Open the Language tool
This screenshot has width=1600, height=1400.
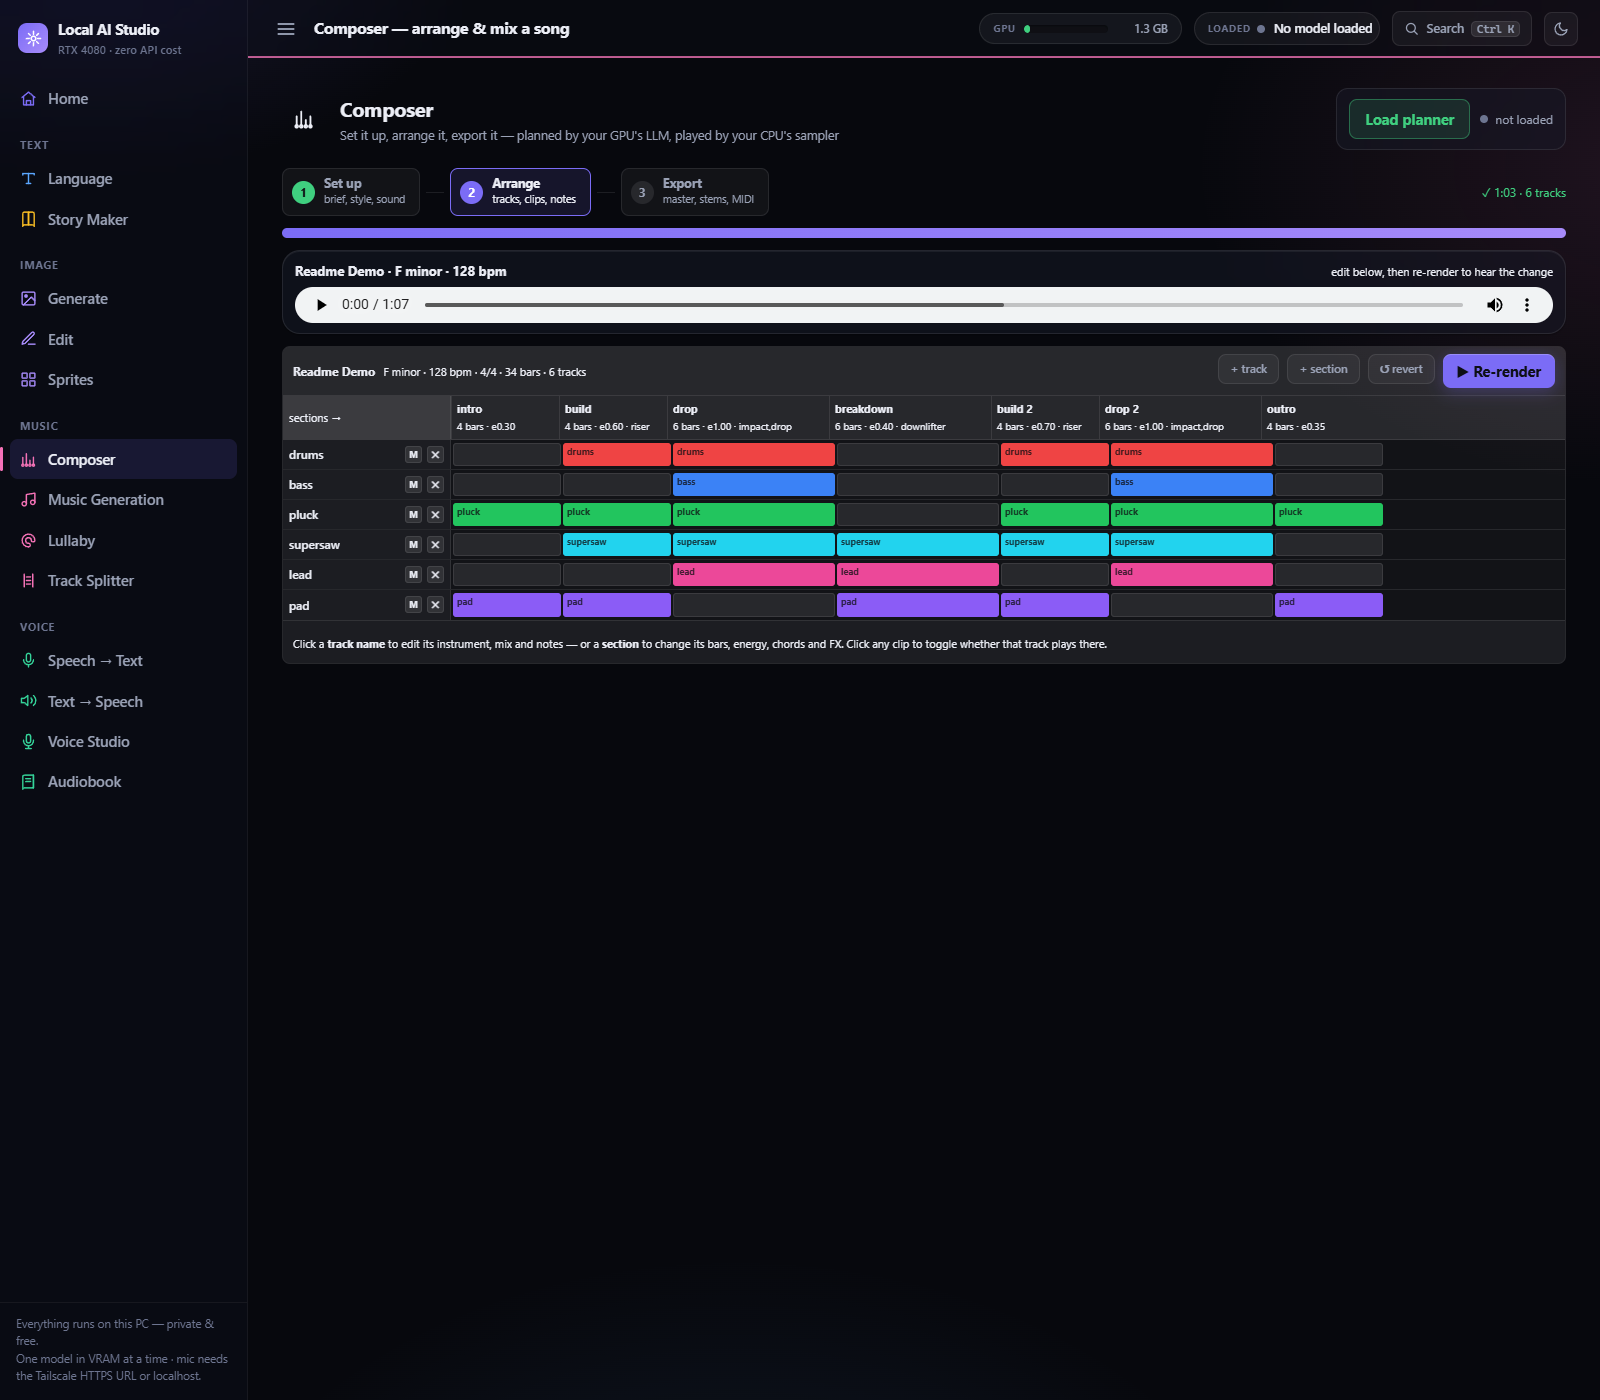click(123, 179)
